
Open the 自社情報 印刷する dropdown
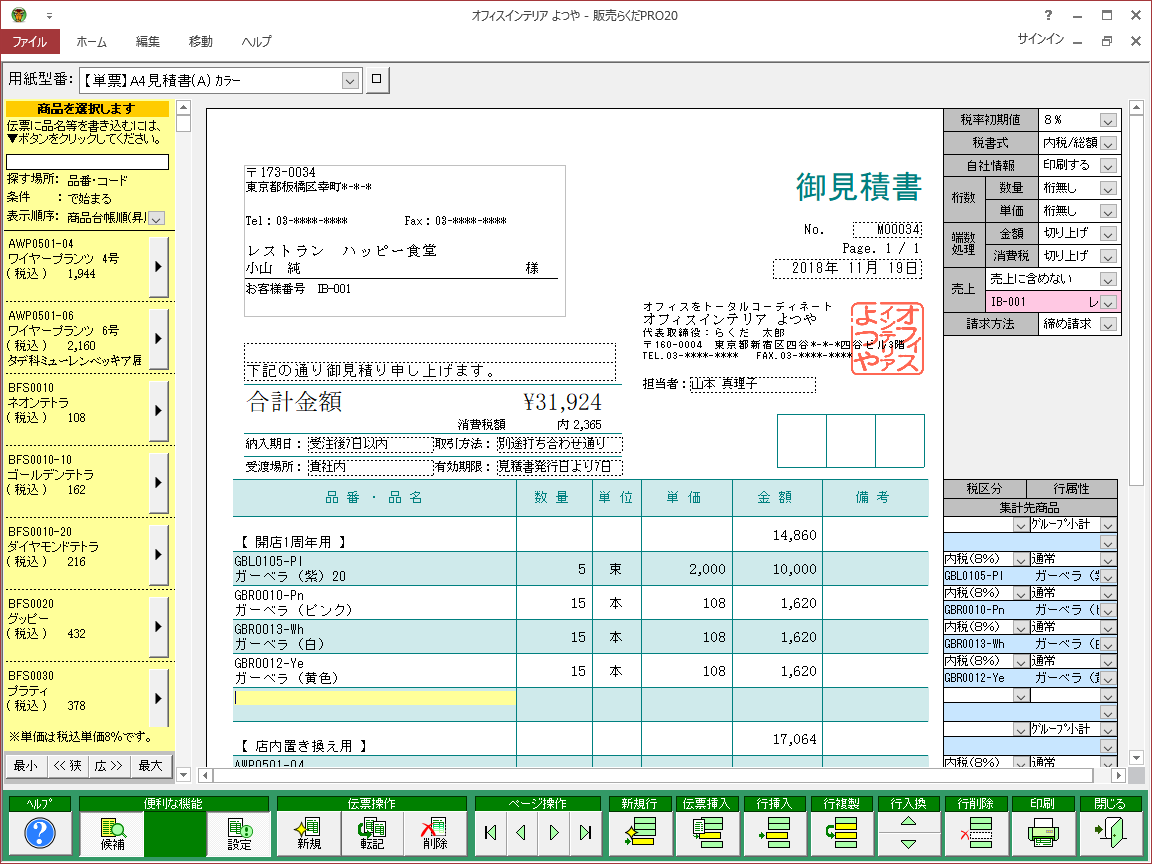point(1108,166)
